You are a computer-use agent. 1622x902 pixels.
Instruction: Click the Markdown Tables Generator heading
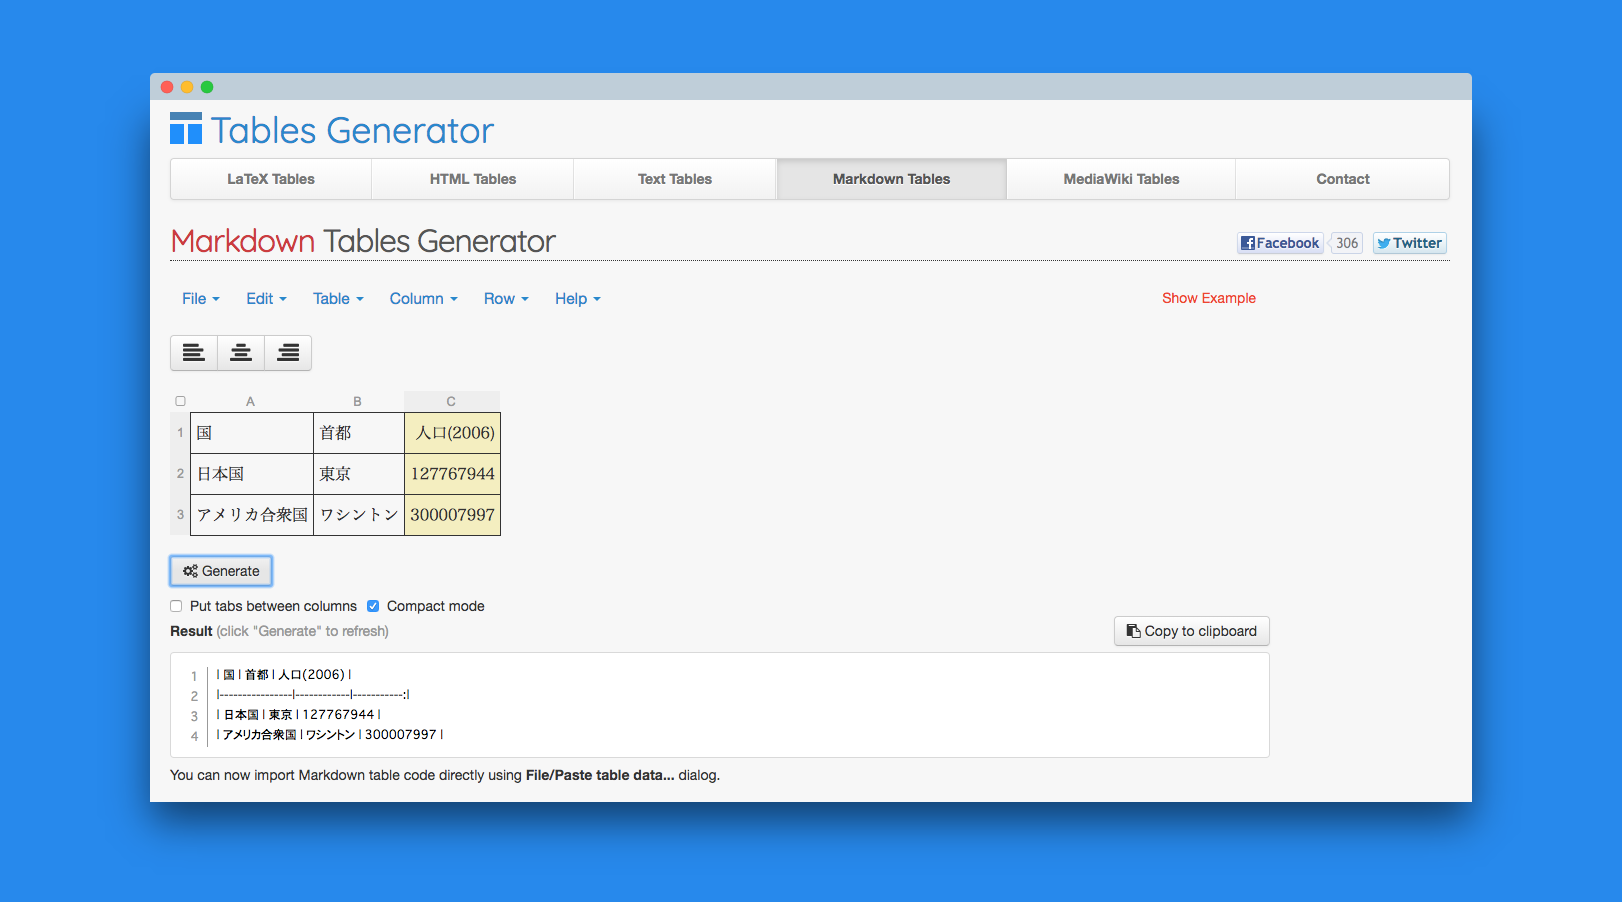click(363, 241)
